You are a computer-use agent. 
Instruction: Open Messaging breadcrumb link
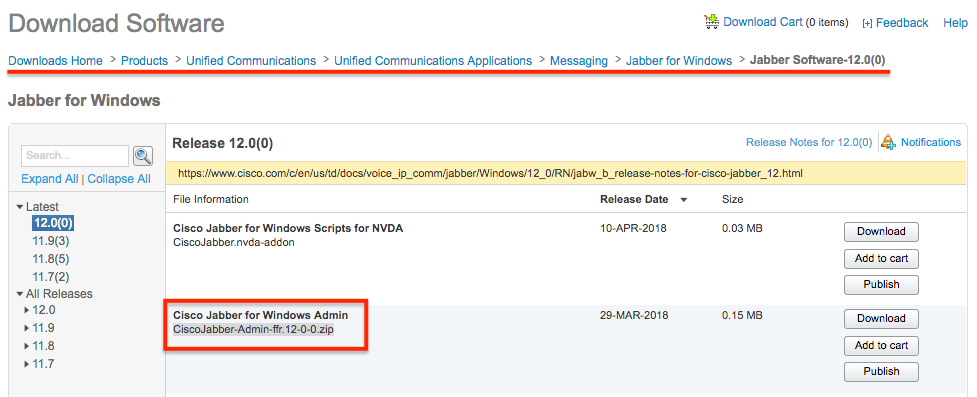click(x=579, y=61)
